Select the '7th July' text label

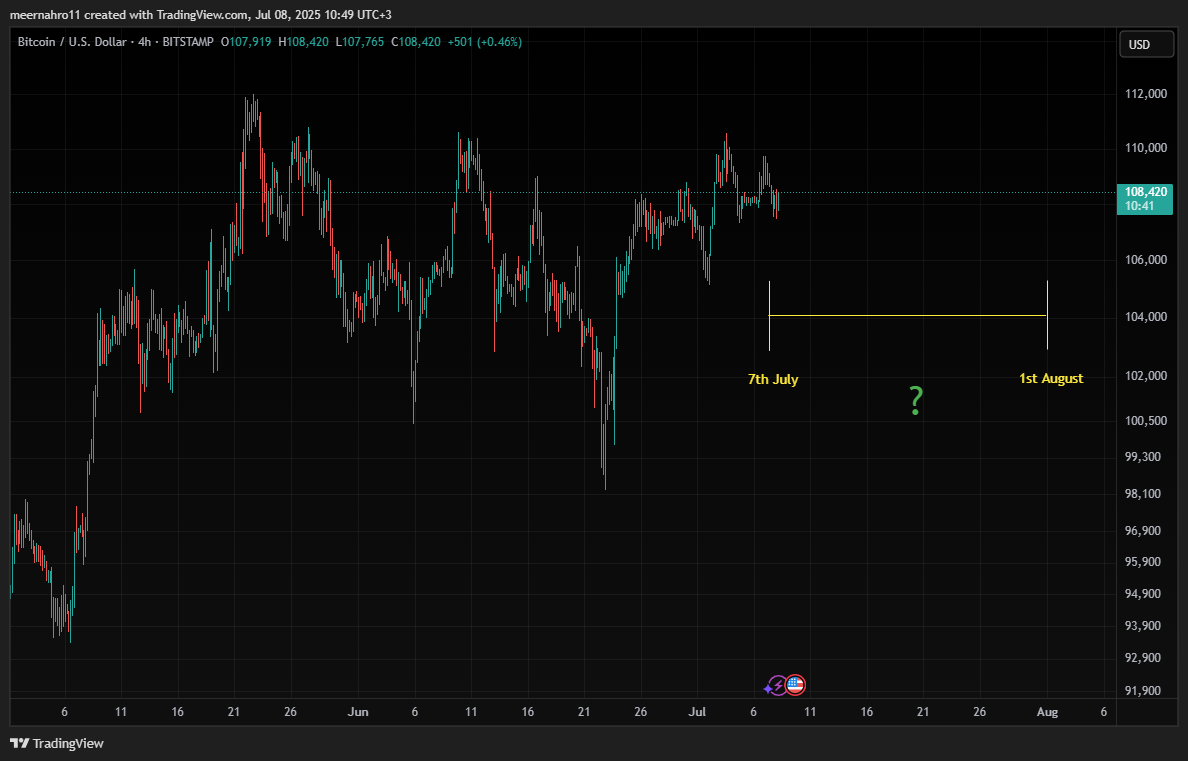click(x=773, y=379)
